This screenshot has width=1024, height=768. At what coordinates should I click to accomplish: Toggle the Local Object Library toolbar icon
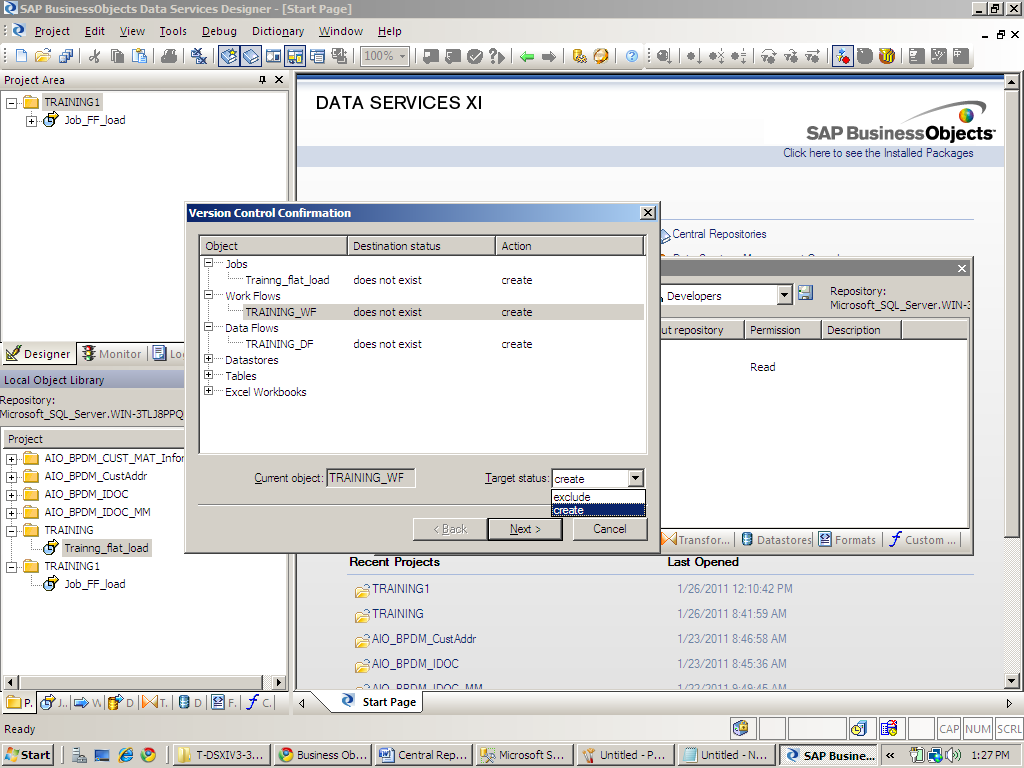229,56
